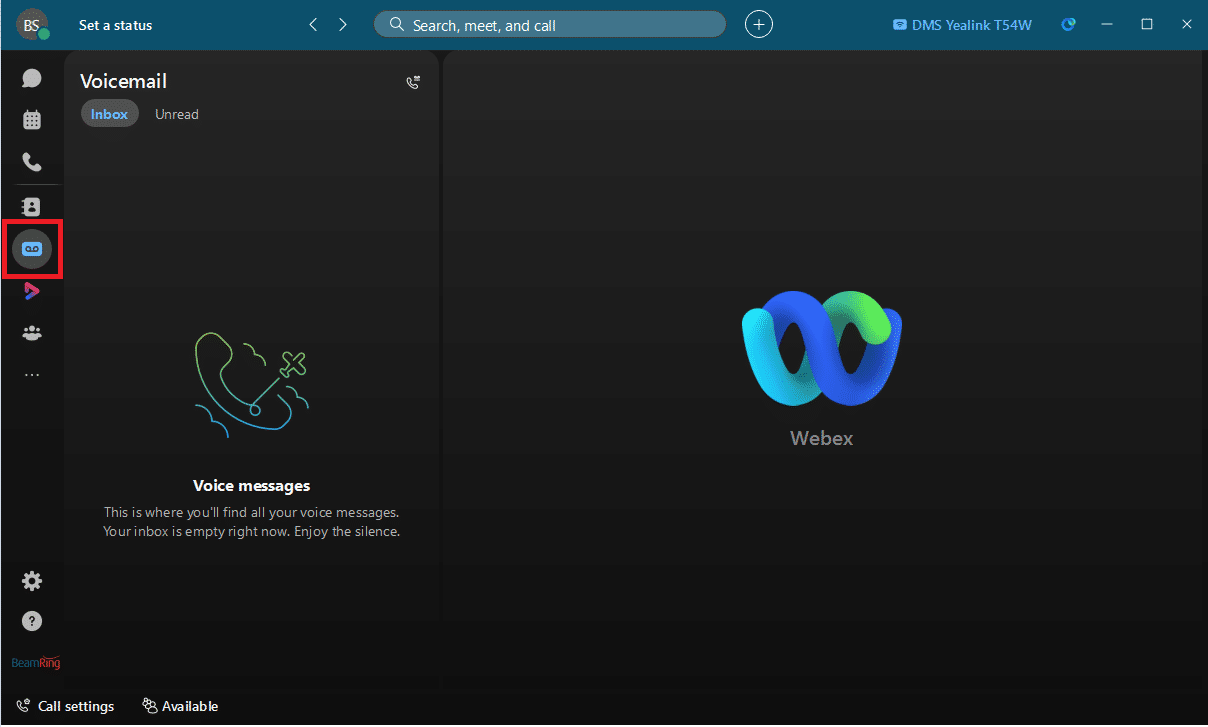Click the Voice messages heading text
This screenshot has height=727, width=1208.
(252, 486)
